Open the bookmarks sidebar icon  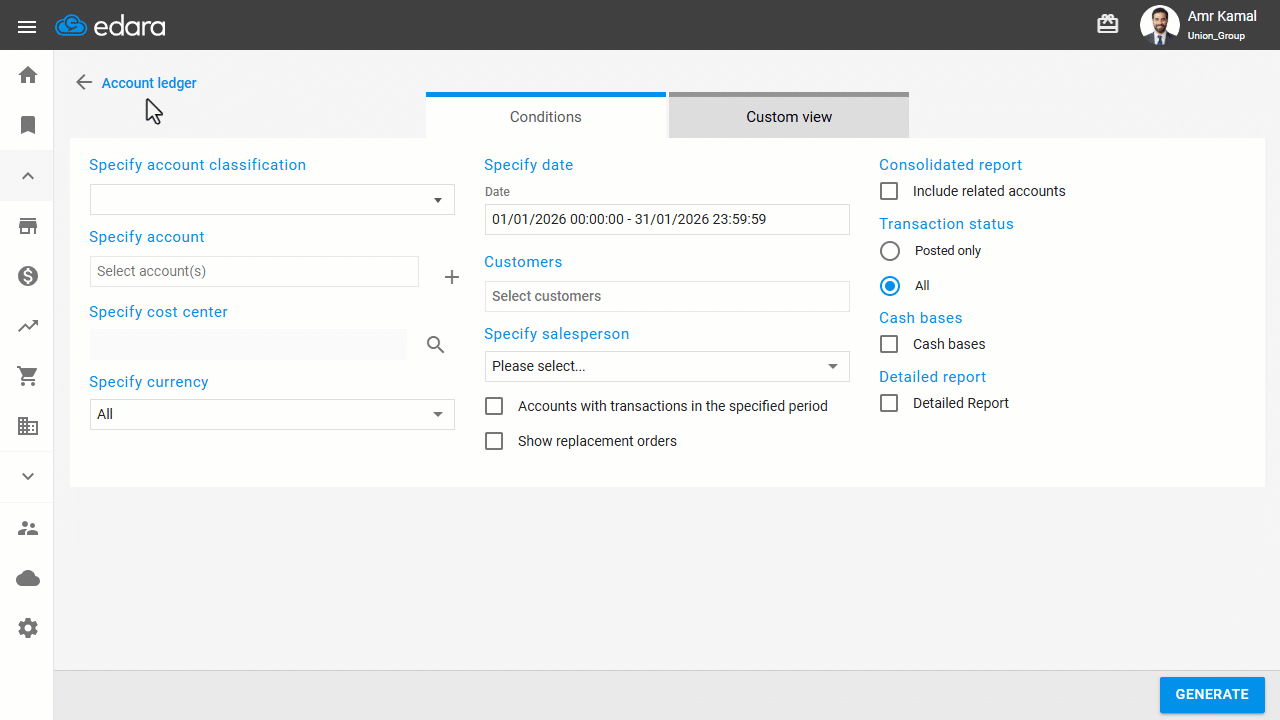[x=28, y=125]
